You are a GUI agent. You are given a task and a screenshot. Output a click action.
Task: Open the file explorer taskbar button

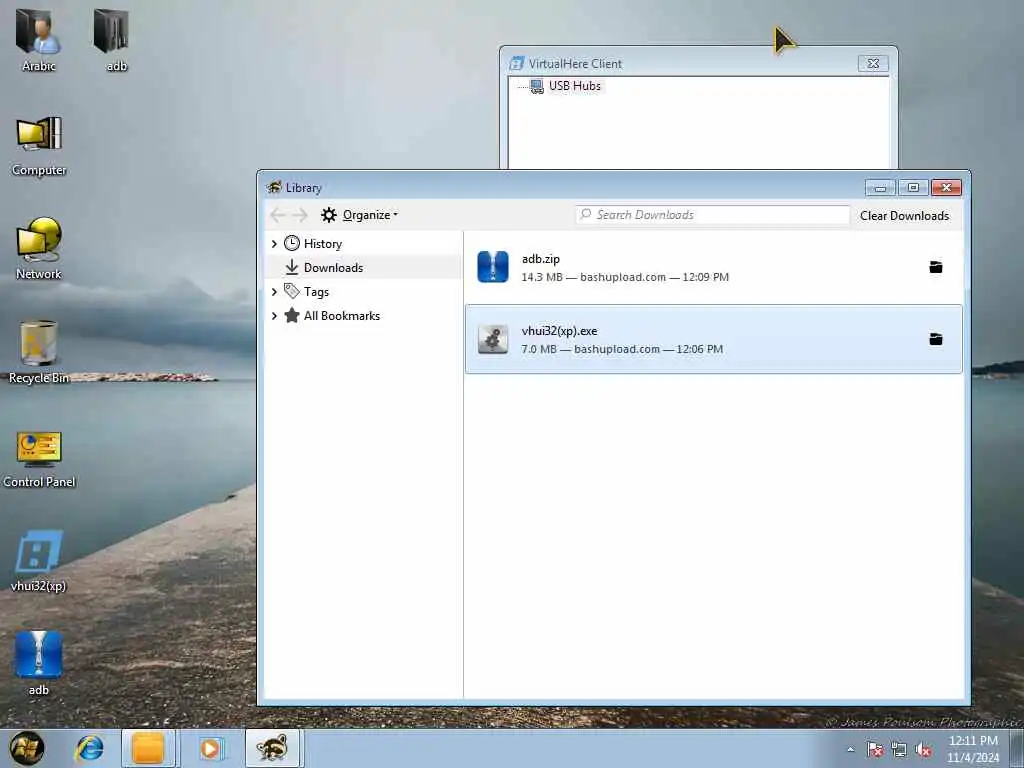click(148, 748)
